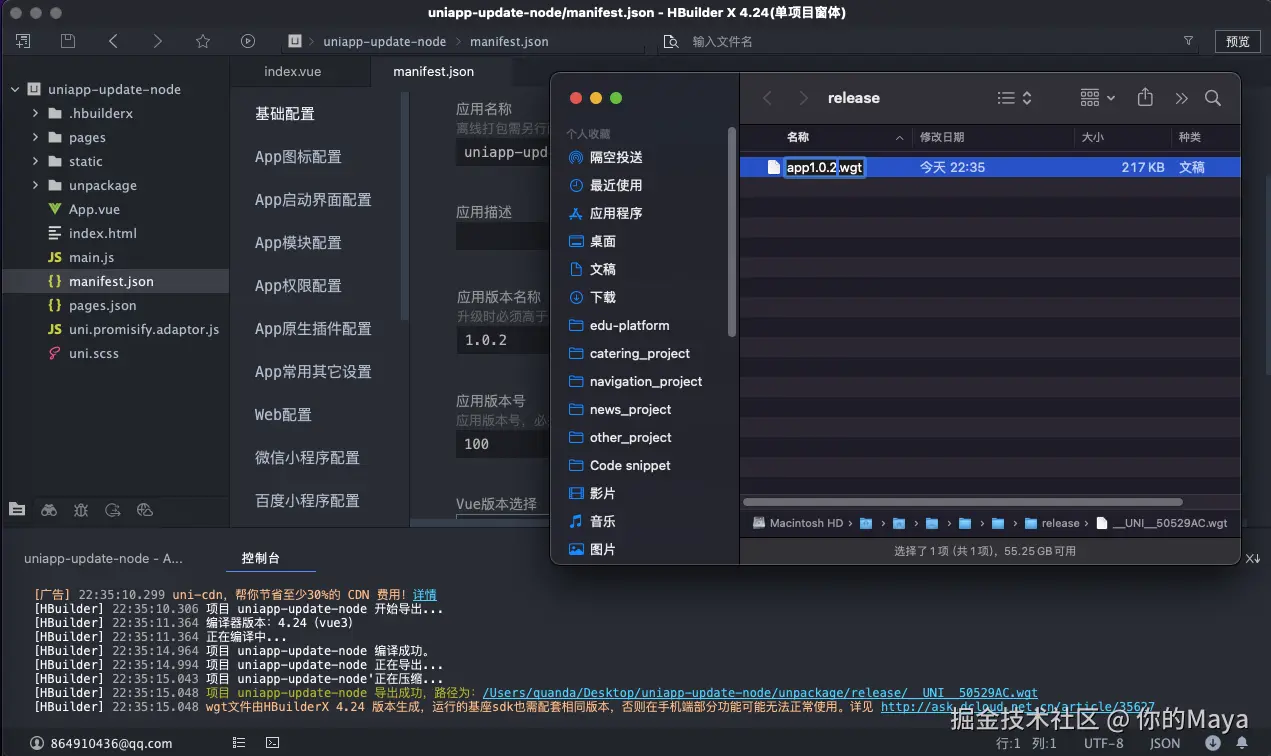The width and height of the screenshot is (1271, 756).
Task: Click the 应用版本号 field showing 100
Action: pyautogui.click(x=503, y=443)
